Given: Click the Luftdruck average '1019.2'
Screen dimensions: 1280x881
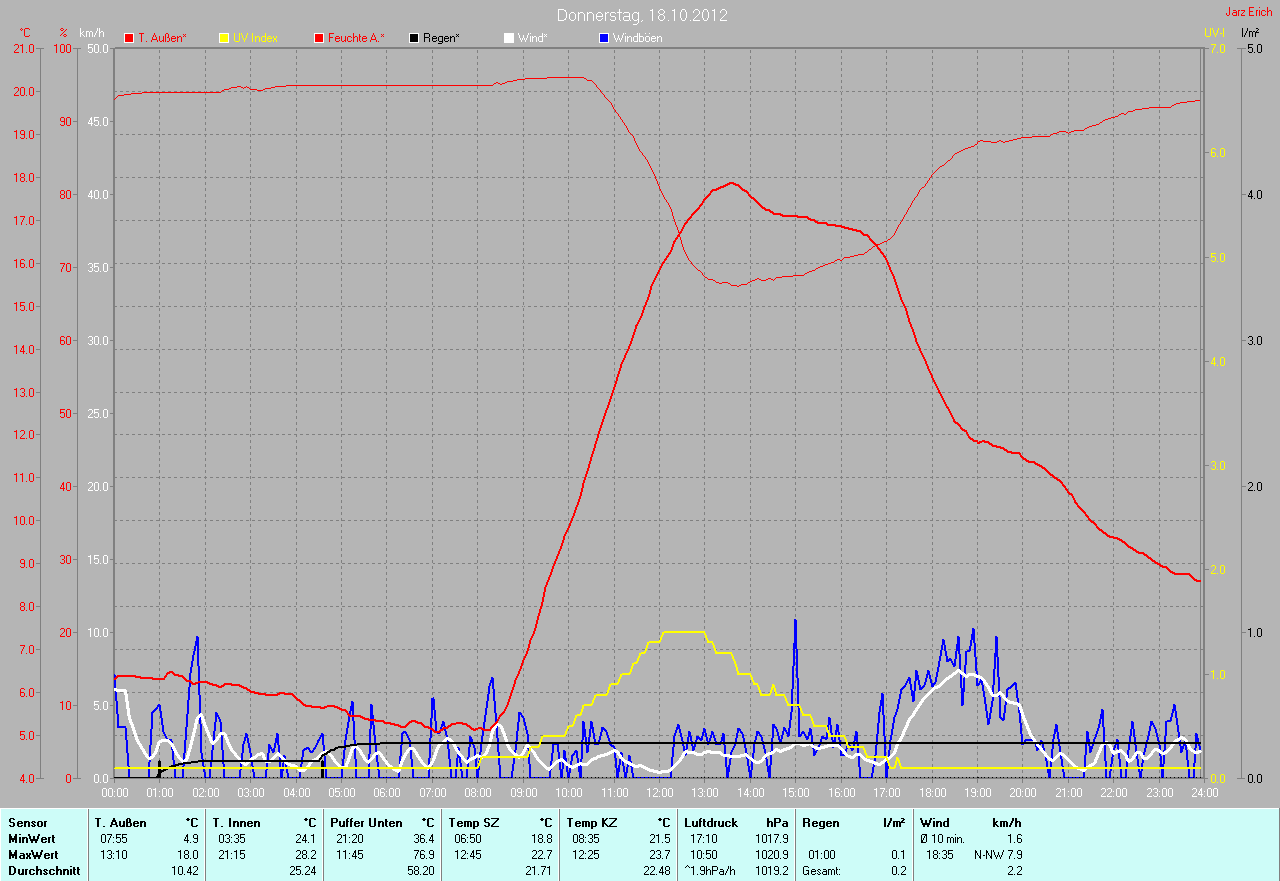Looking at the screenshot, I should pos(773,871).
